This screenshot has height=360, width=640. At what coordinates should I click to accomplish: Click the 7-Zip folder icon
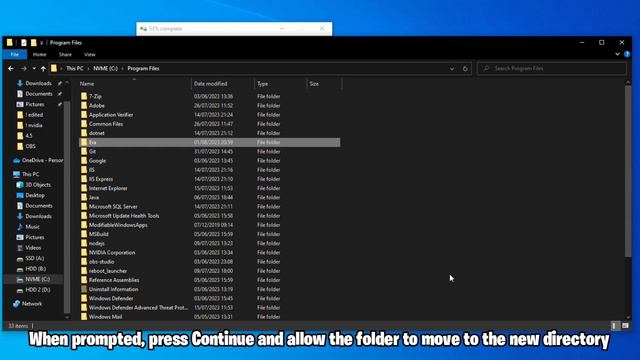pyautogui.click(x=84, y=96)
